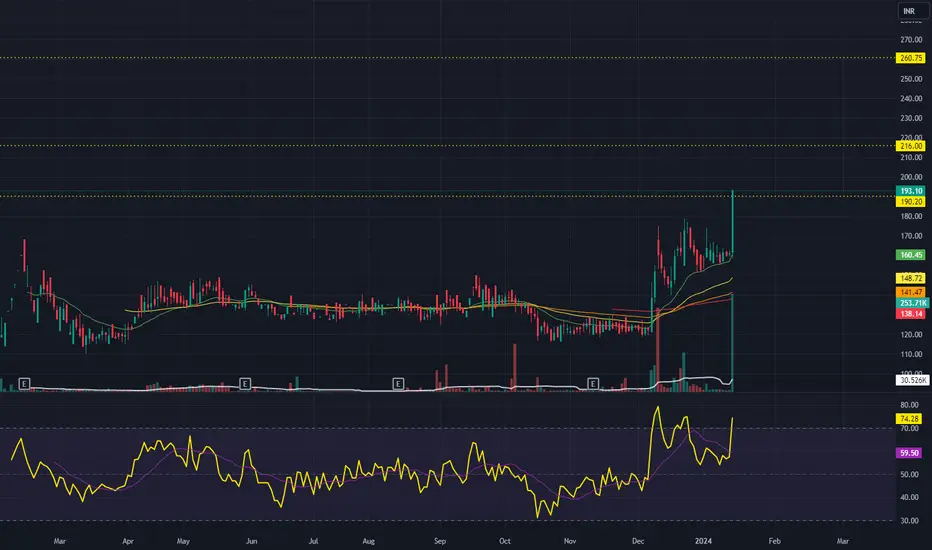
Task: Select the Sep label on time axis
Action: 440,541
